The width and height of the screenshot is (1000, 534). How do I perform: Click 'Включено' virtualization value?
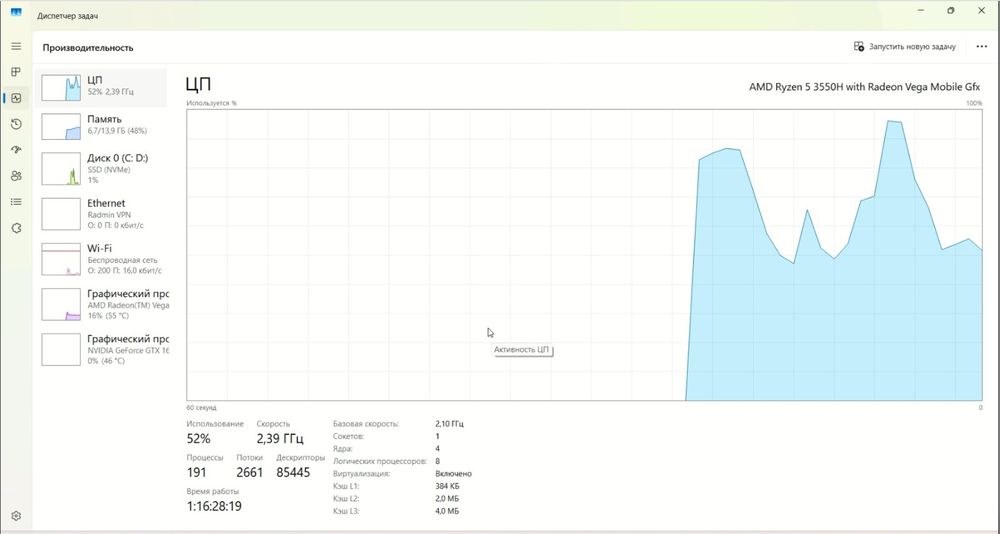(453, 474)
